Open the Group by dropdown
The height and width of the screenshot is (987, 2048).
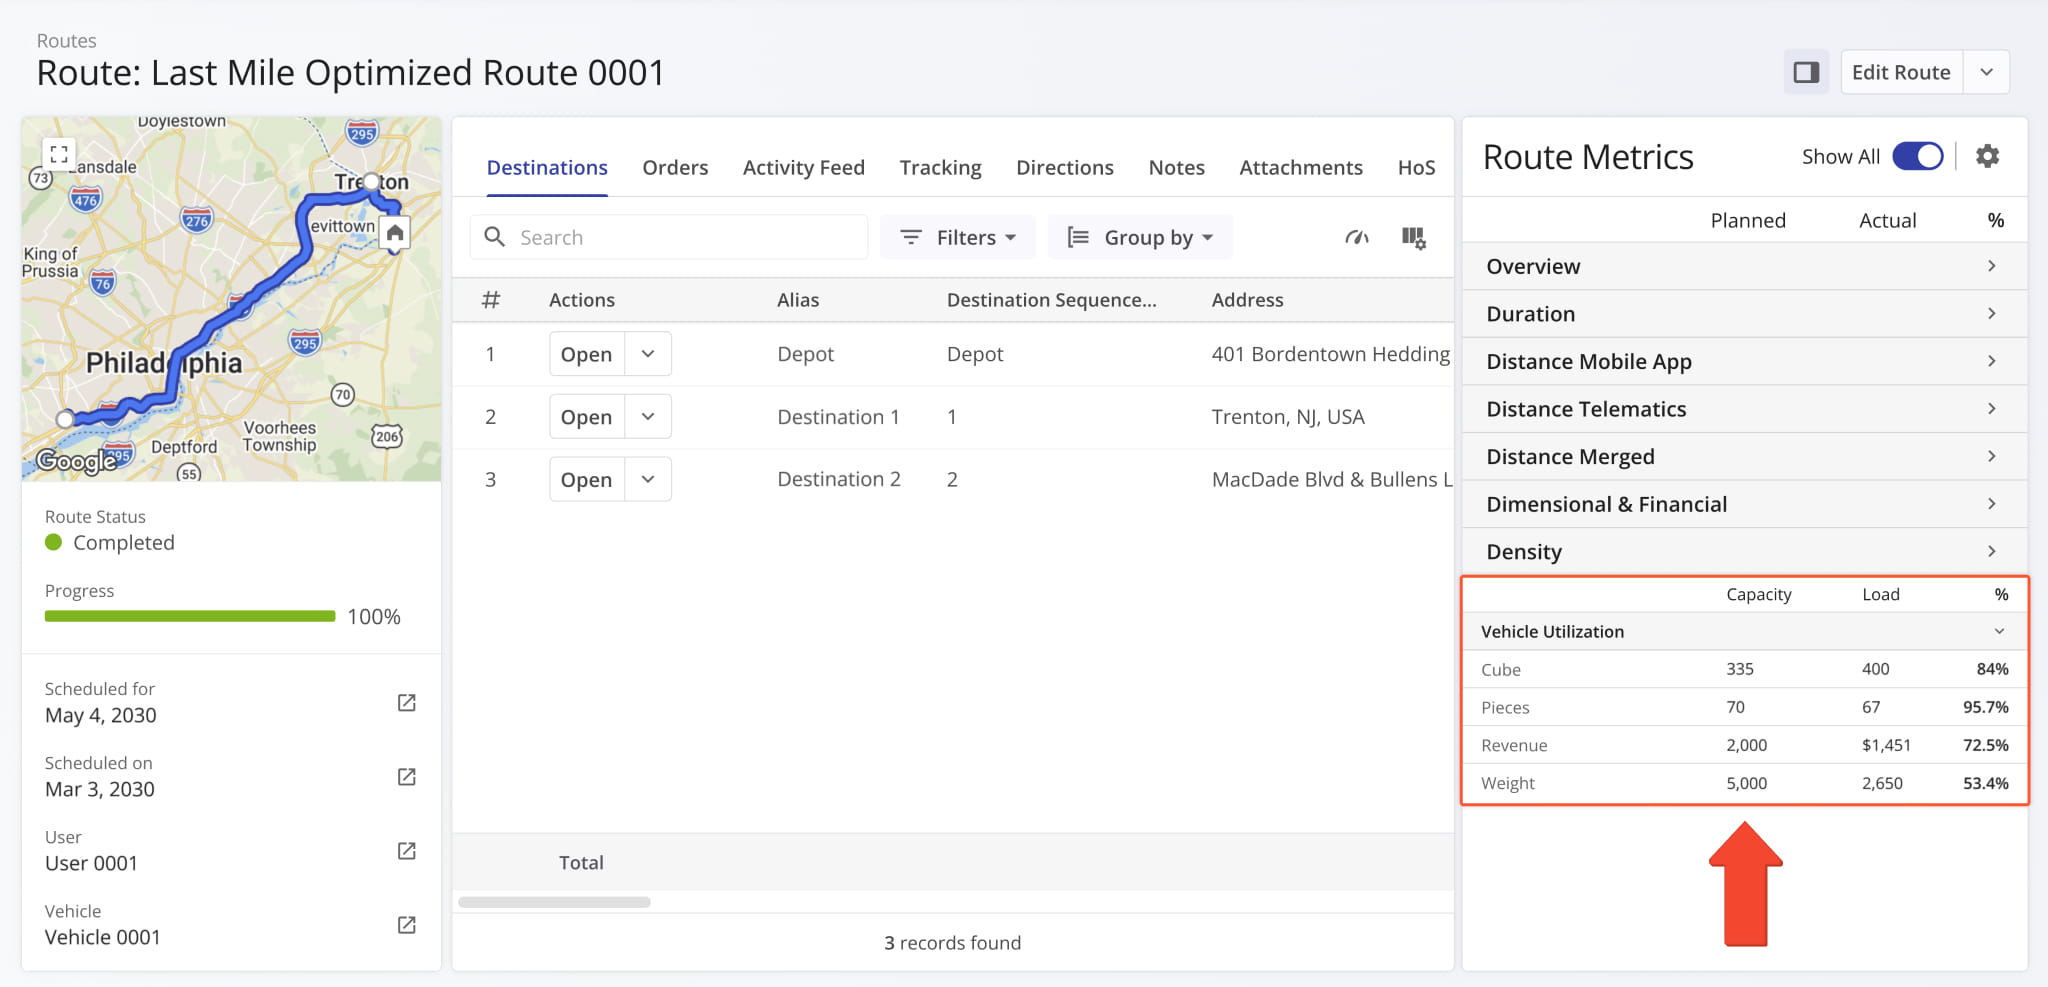coord(1140,237)
